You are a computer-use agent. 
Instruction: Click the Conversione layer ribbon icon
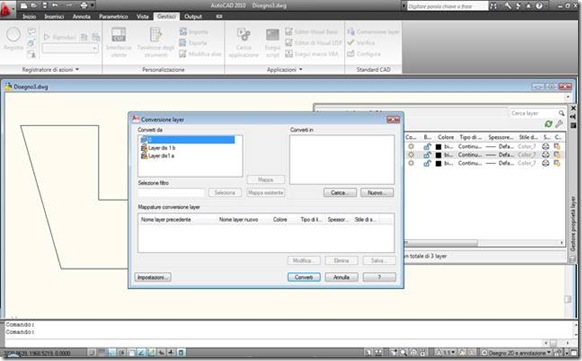(x=351, y=32)
